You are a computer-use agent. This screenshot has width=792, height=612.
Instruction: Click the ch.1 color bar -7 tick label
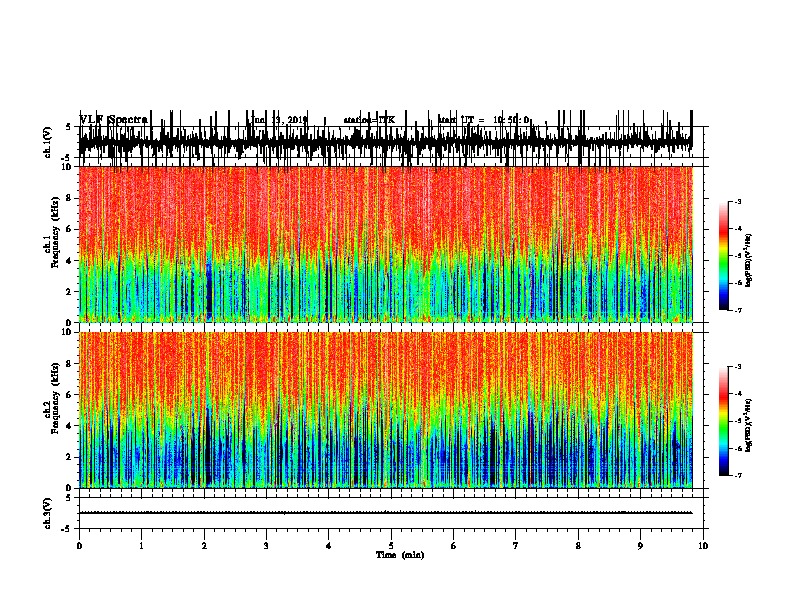point(737,310)
